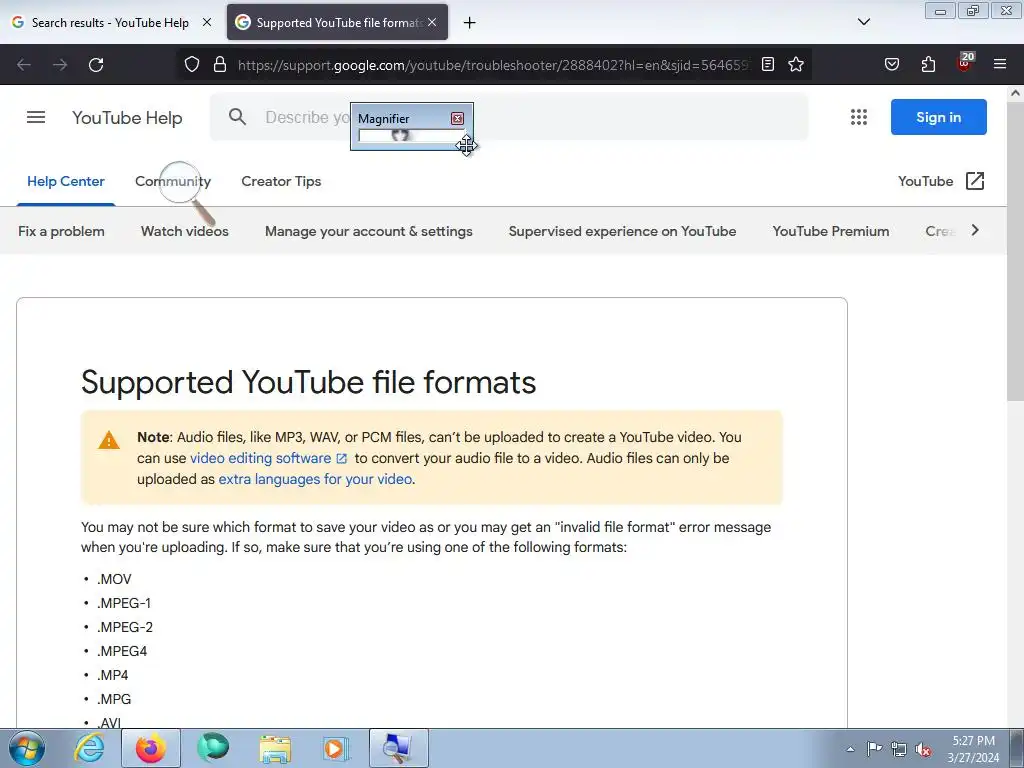Image resolution: width=1024 pixels, height=768 pixels.
Task: Launch Internet Explorer from the taskbar
Action: point(89,748)
